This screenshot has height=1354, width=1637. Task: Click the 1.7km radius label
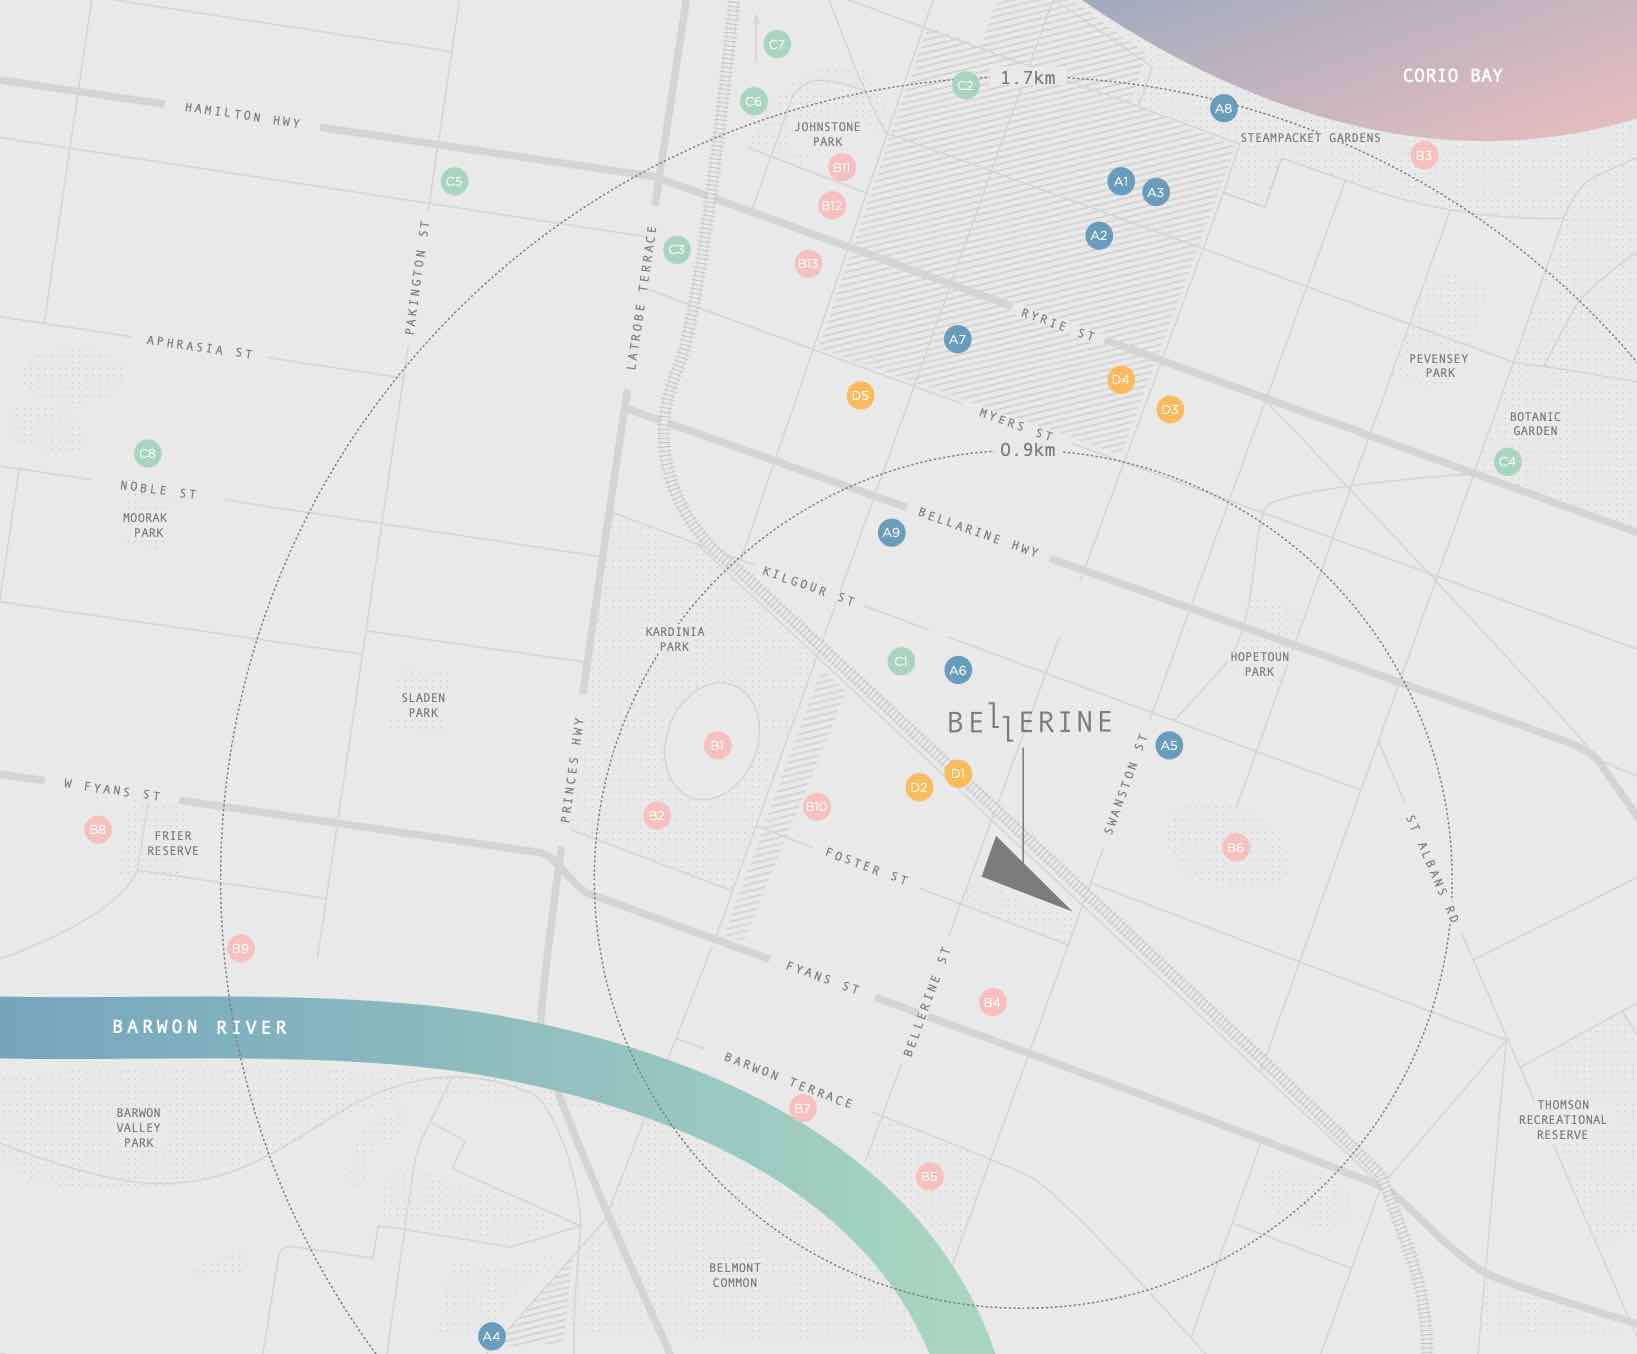pos(1027,78)
